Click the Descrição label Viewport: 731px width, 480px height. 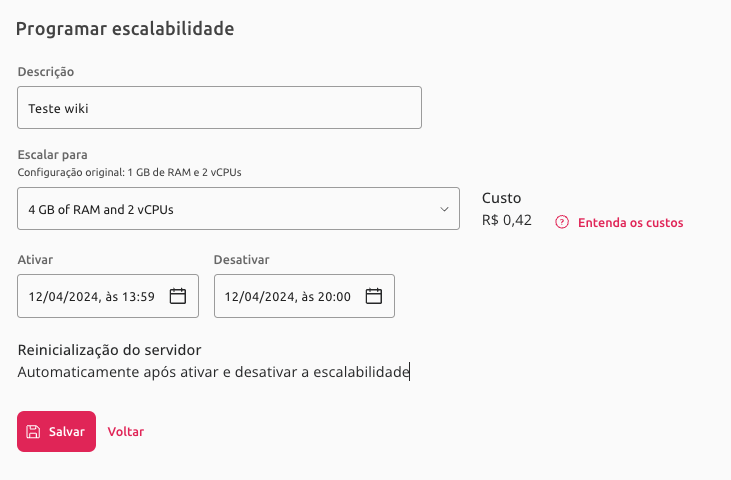click(x=46, y=72)
